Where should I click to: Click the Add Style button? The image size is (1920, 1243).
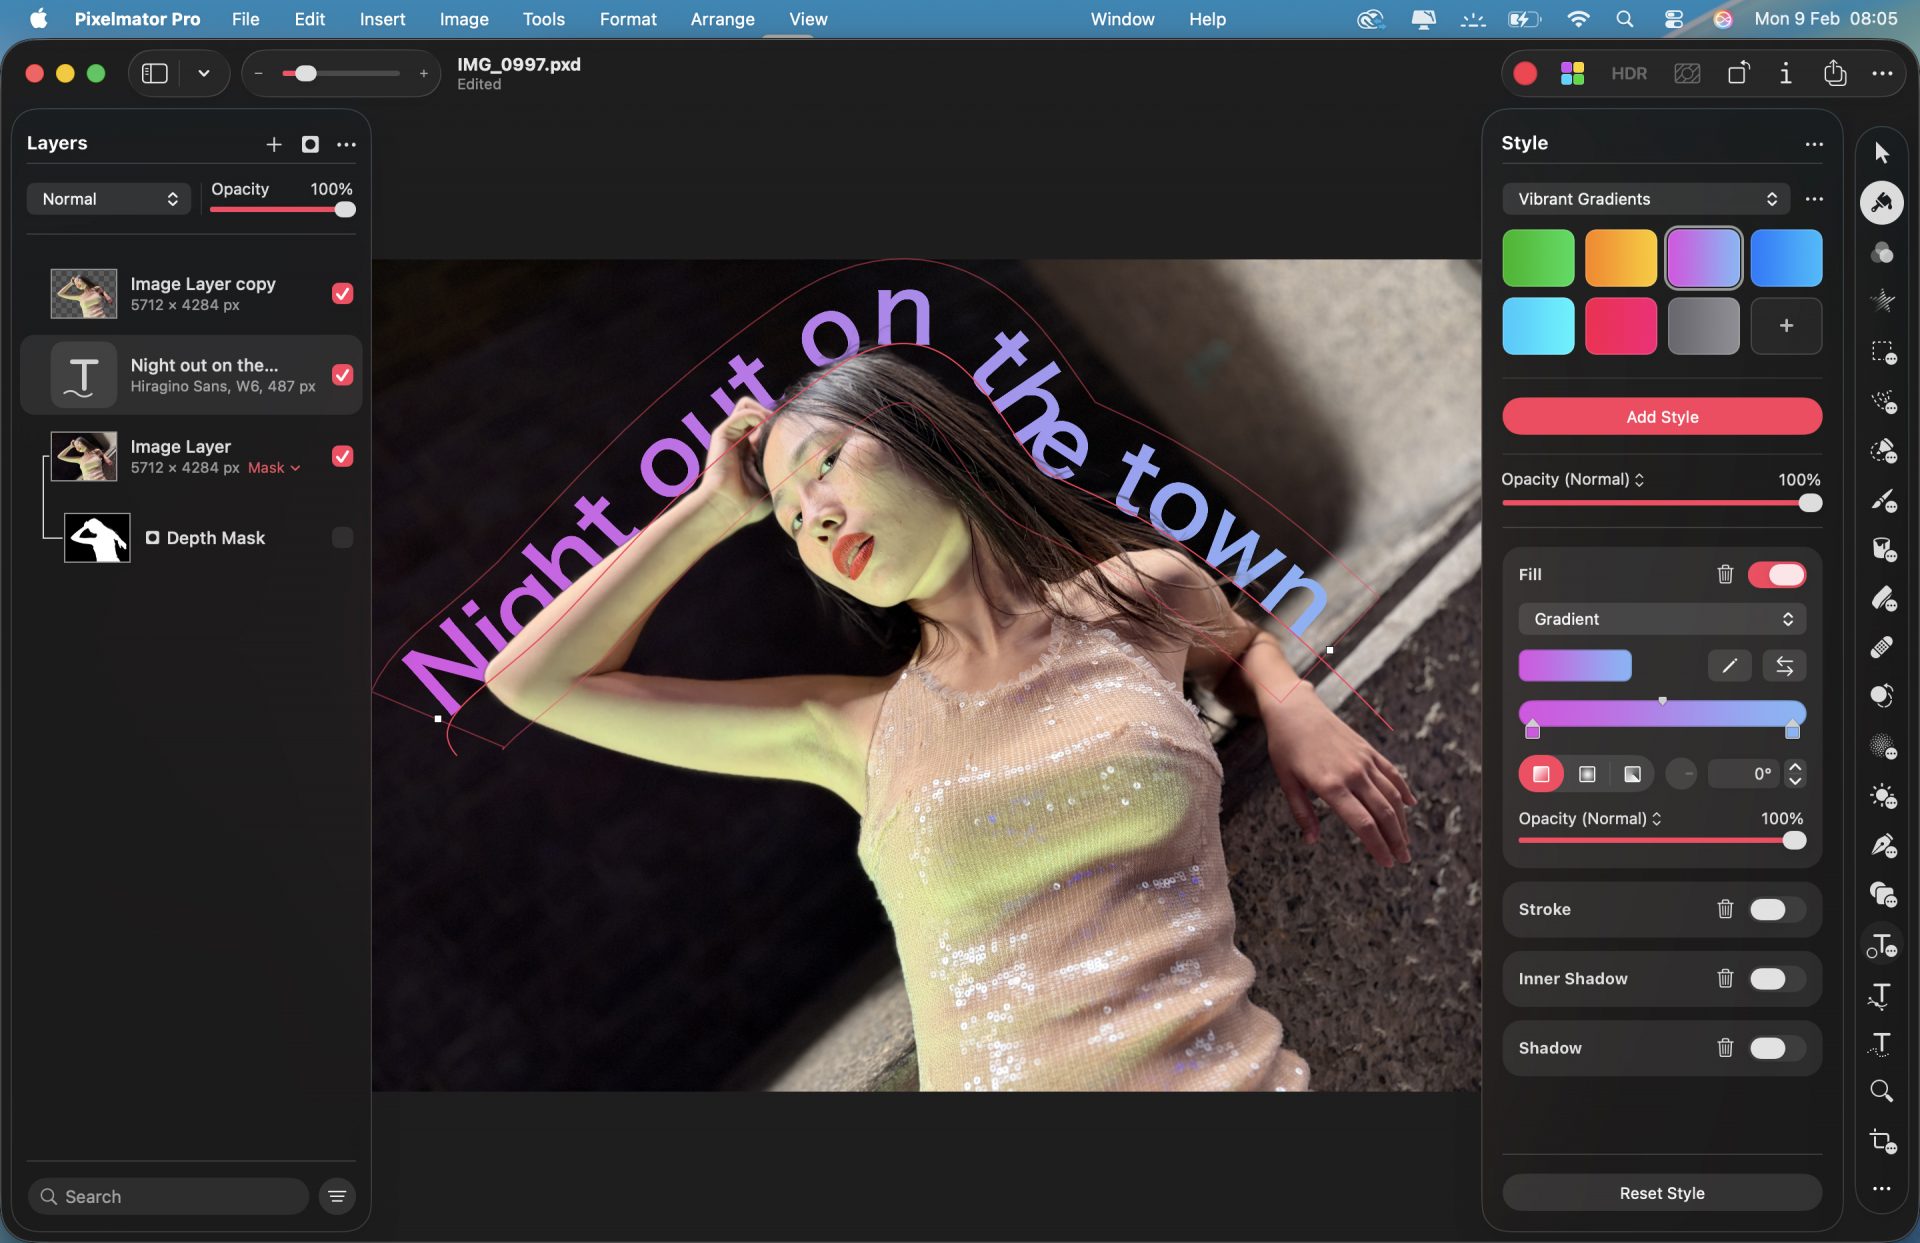(1660, 416)
